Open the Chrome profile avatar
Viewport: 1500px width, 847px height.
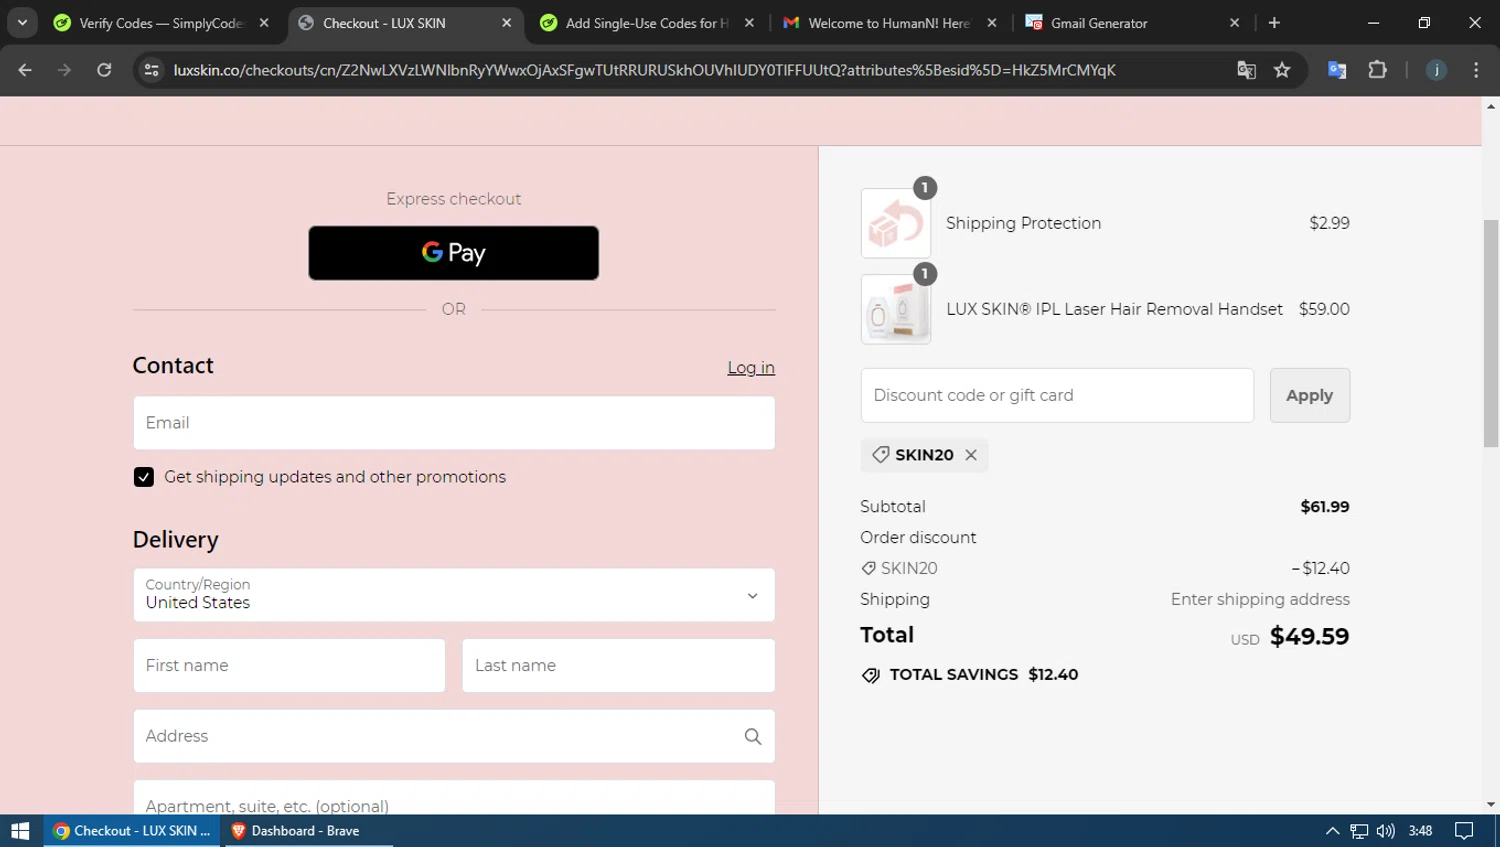1436,70
